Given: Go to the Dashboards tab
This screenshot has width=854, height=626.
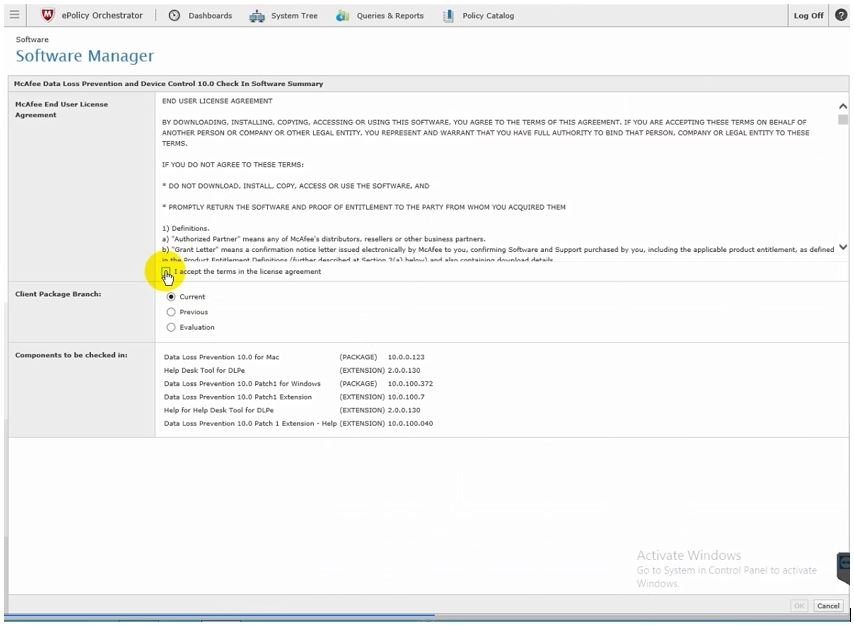Looking at the screenshot, I should 210,16.
